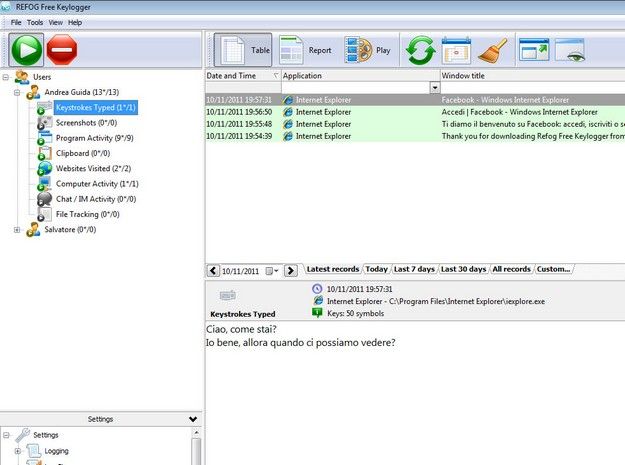Open the View menu
Viewport: 625px width, 465px height.
point(56,22)
